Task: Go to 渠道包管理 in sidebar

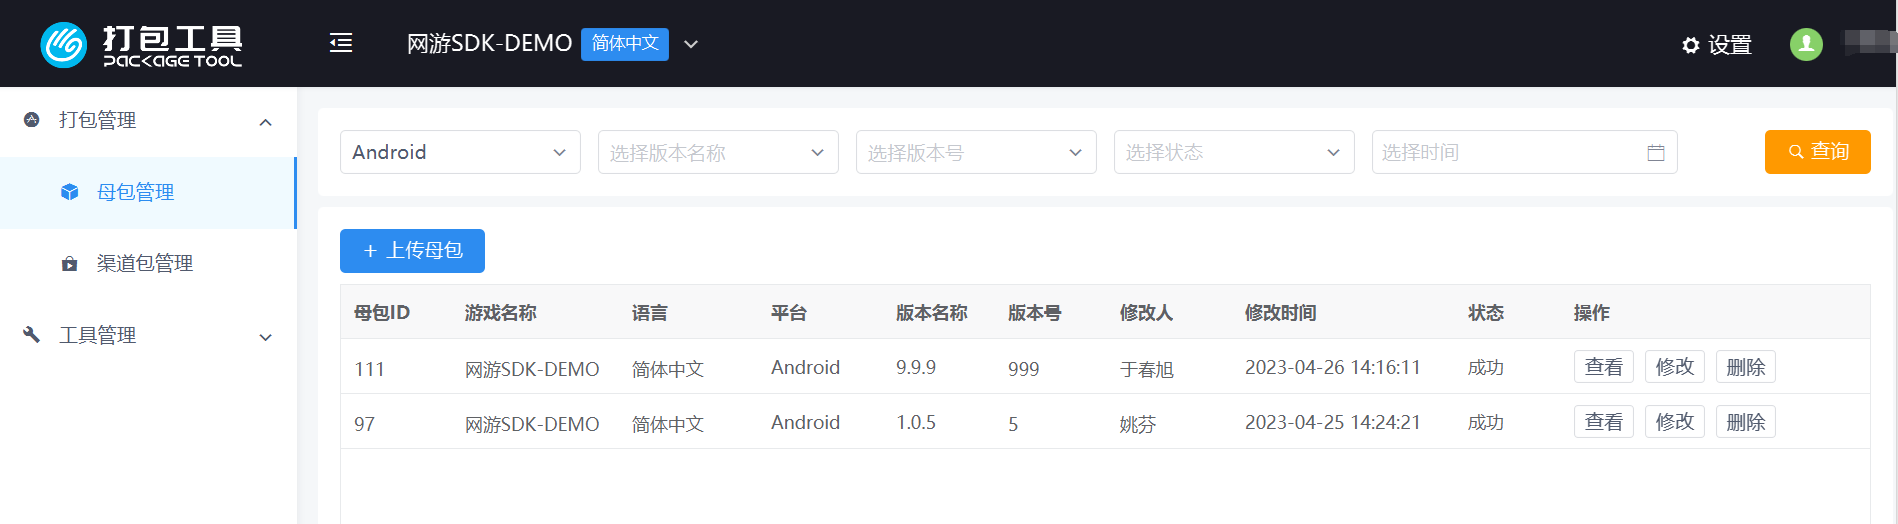Action: point(144,264)
